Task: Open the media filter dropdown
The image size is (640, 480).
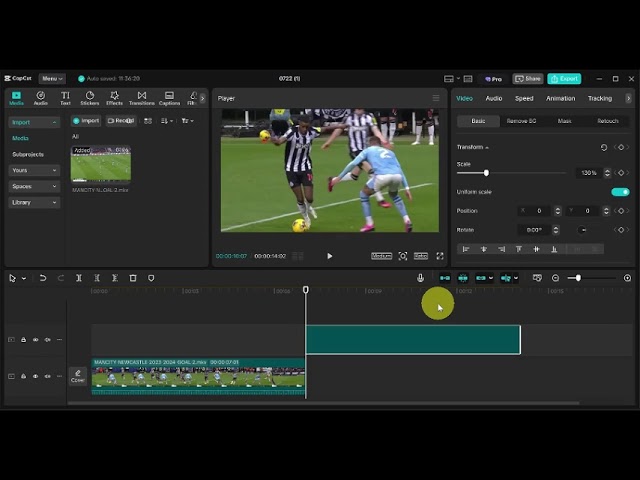Action: (187, 121)
